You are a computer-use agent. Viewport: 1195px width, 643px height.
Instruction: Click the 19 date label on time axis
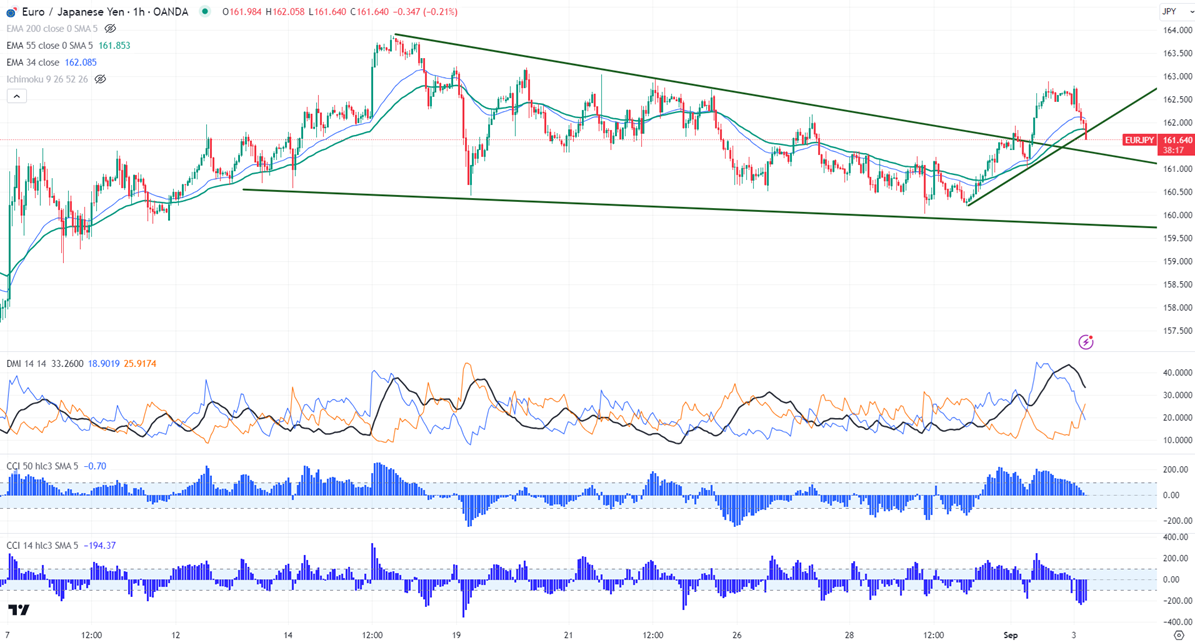tap(457, 635)
